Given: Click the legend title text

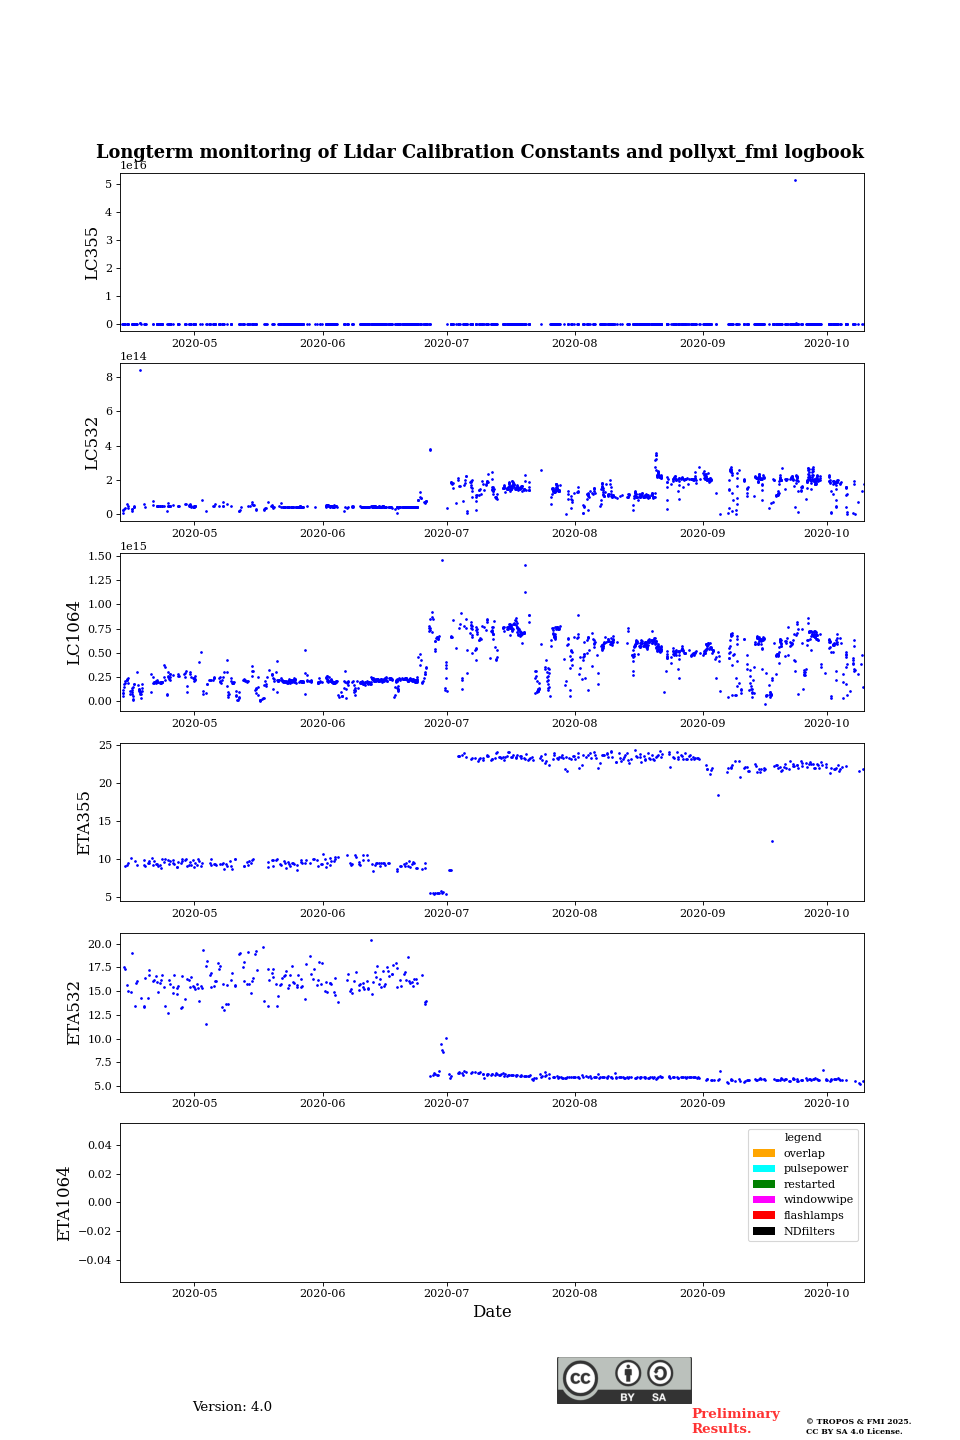Looking at the screenshot, I should pos(802,1137).
